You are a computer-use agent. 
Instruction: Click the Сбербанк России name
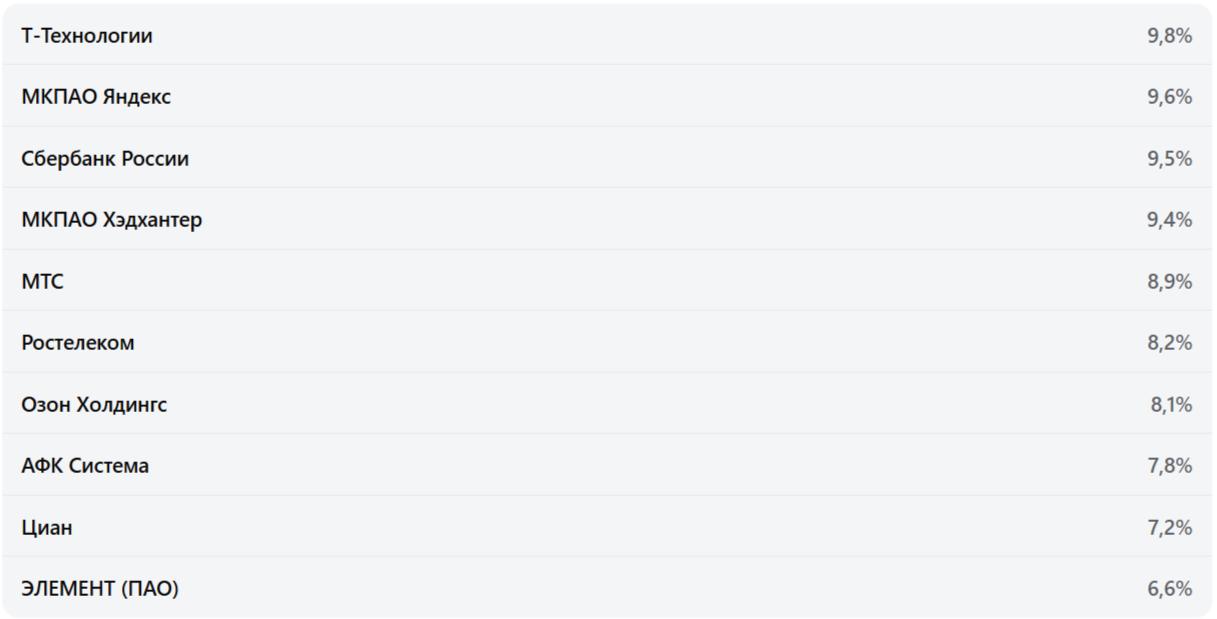click(105, 159)
